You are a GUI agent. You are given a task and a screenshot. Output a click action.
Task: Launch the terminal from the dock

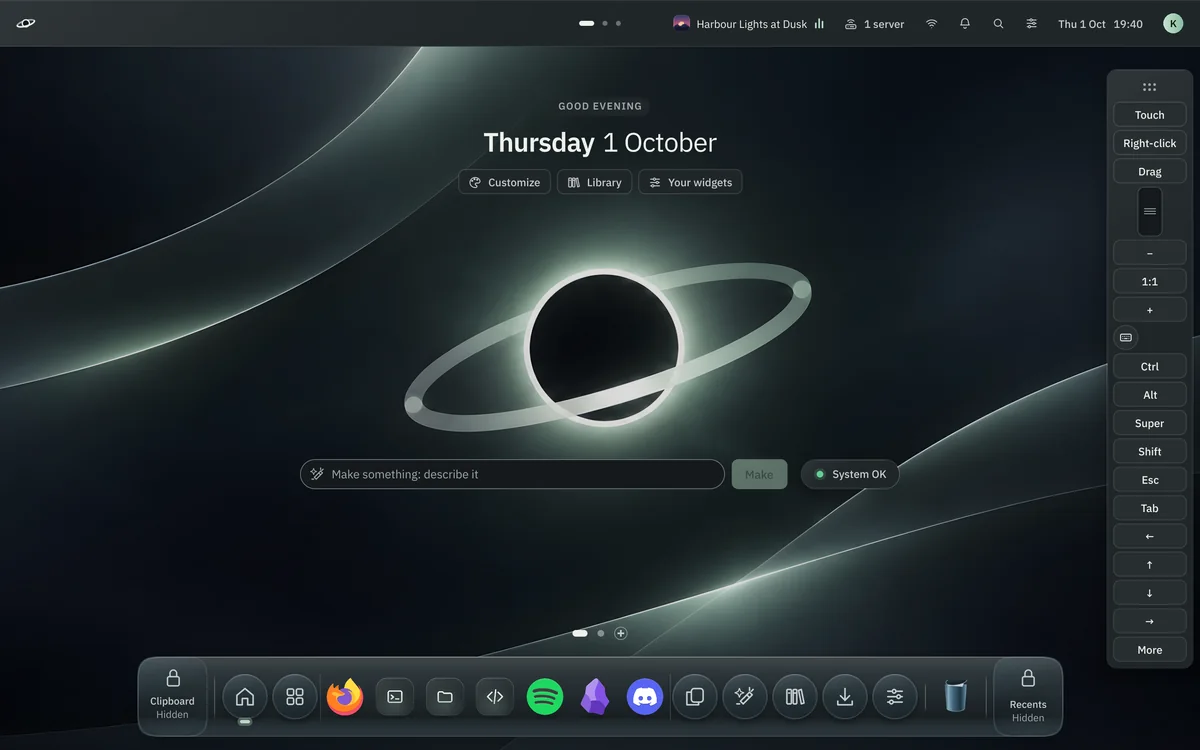click(395, 697)
